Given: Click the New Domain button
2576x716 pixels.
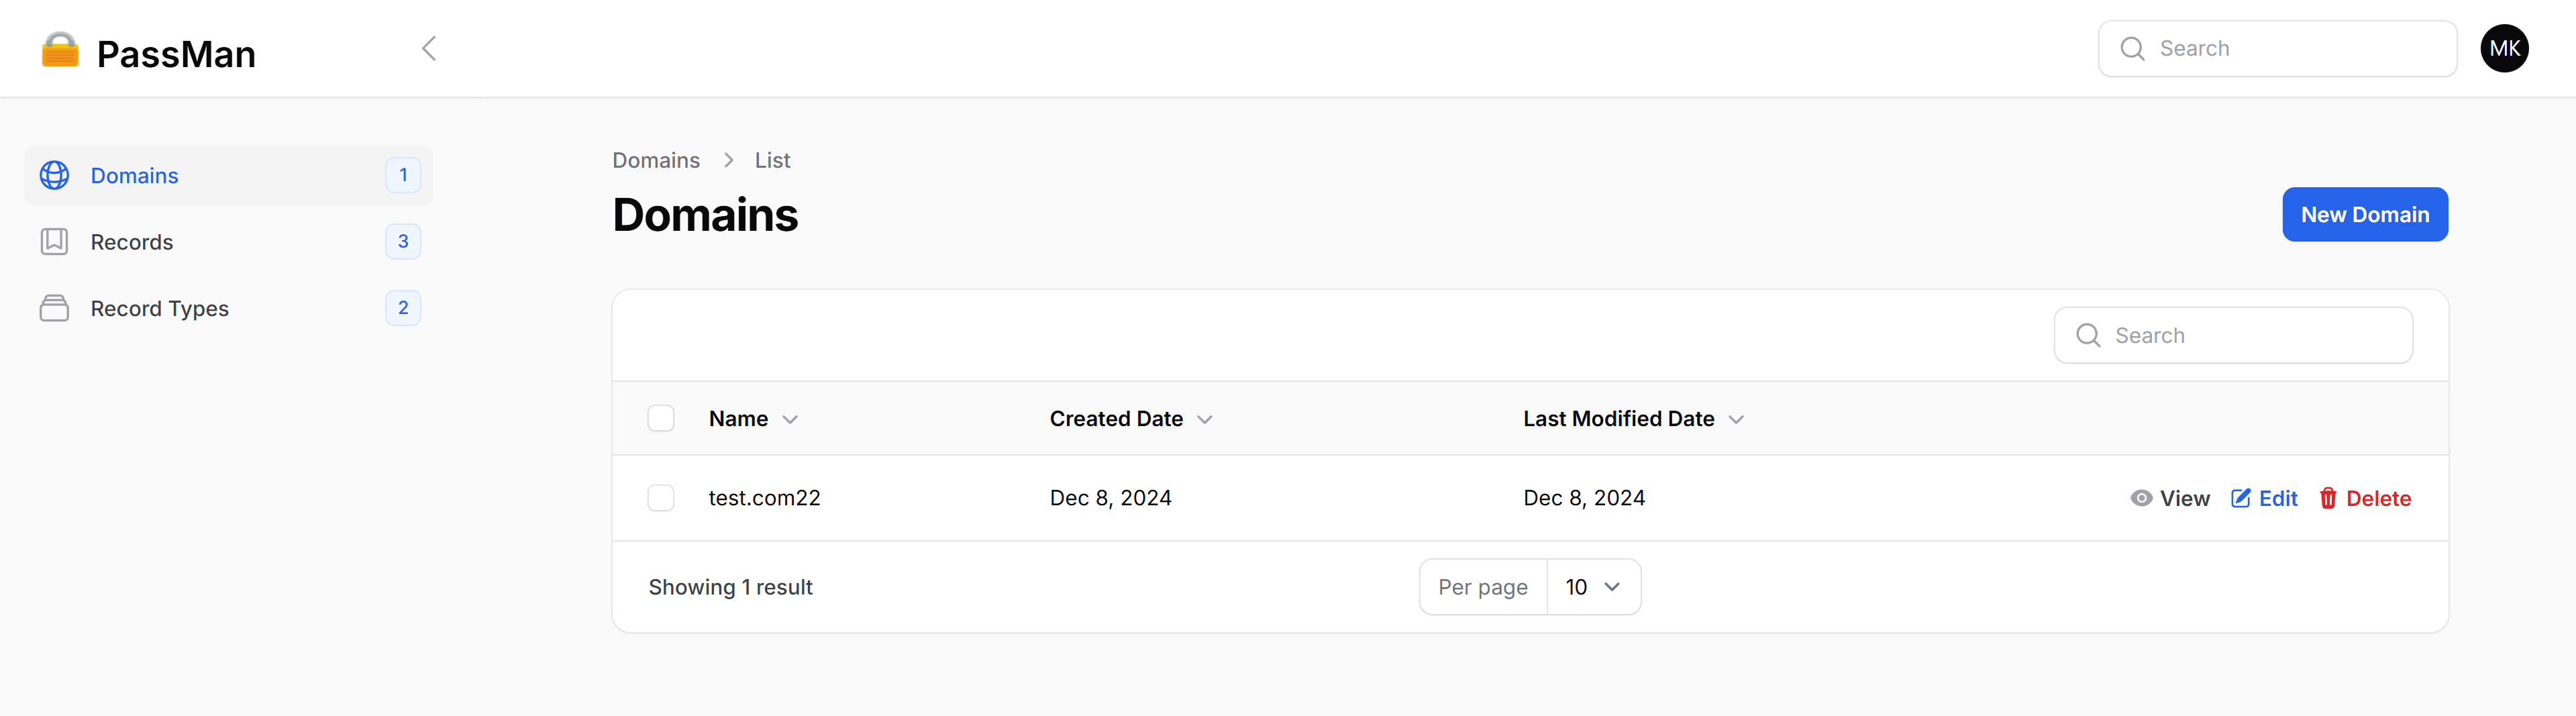Looking at the screenshot, I should (2365, 214).
